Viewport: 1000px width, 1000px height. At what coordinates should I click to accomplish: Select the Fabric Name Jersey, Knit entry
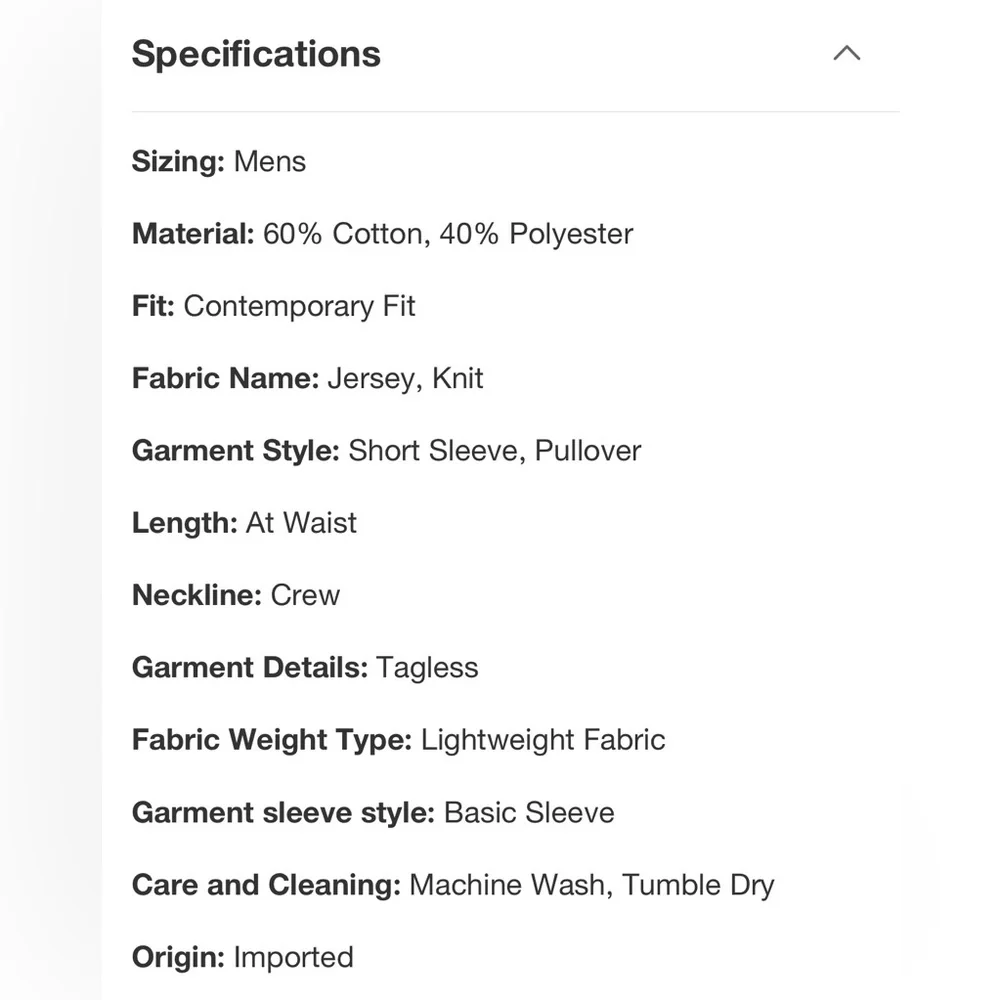pyautogui.click(x=307, y=378)
